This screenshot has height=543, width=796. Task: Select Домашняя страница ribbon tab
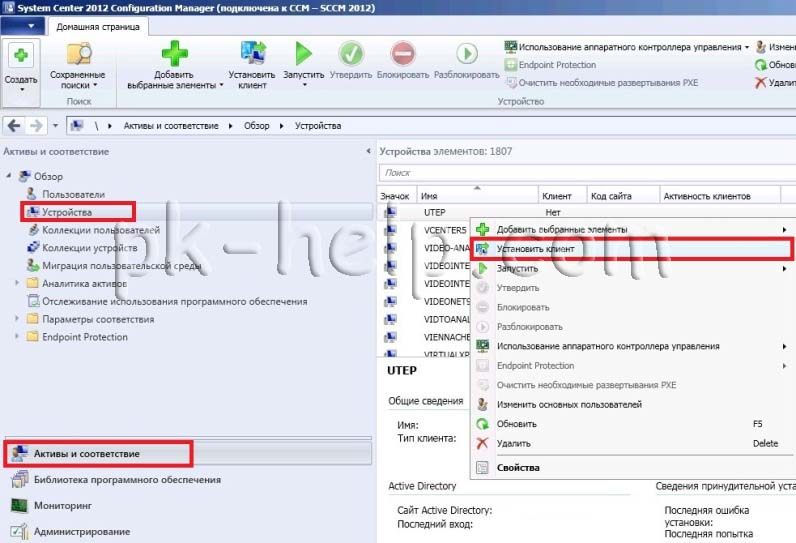97,26
